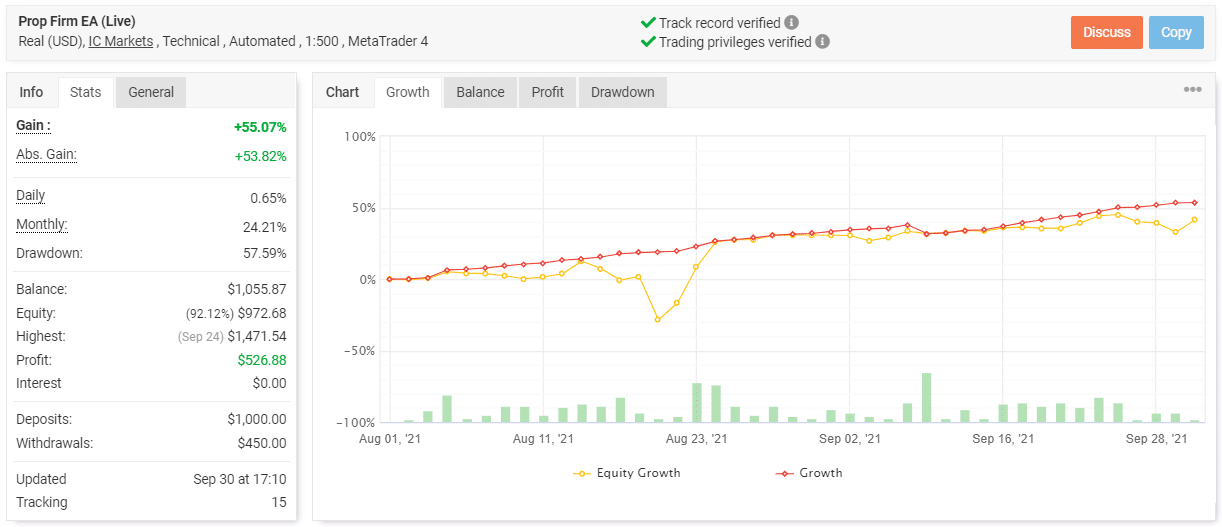The width and height of the screenshot is (1222, 527).
Task: Click the $1,471.54 highest value
Action: tap(257, 337)
